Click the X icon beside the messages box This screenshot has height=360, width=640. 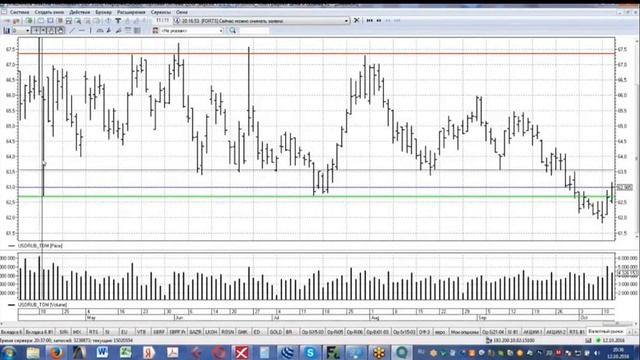pos(356,20)
